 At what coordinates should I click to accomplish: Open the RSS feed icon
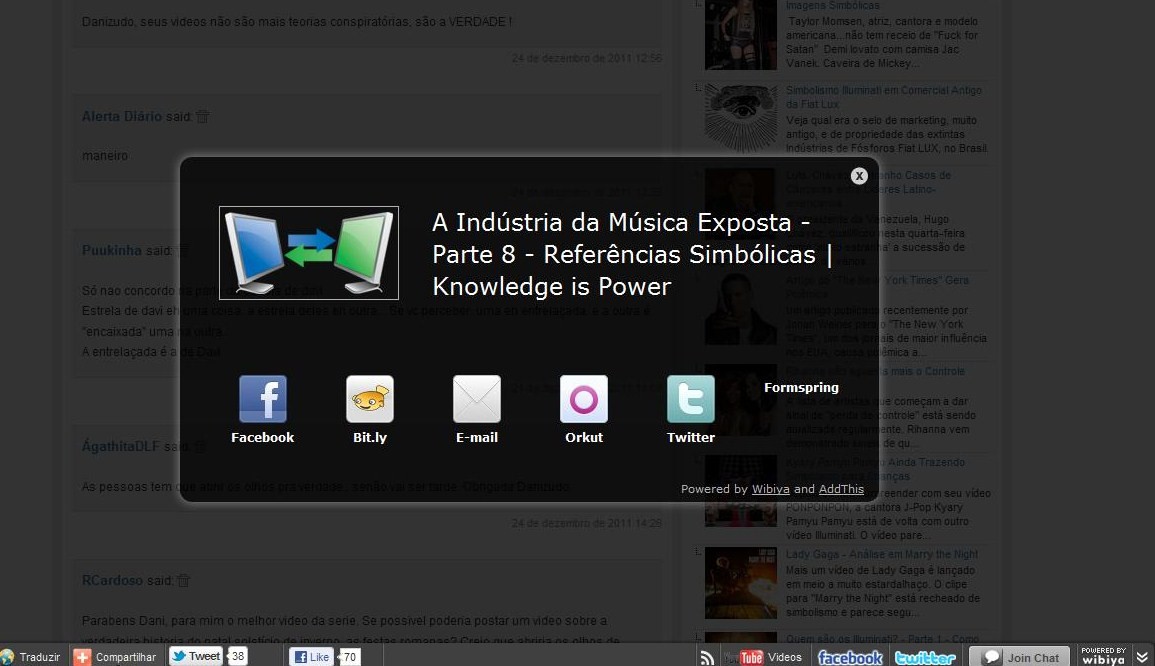point(707,657)
